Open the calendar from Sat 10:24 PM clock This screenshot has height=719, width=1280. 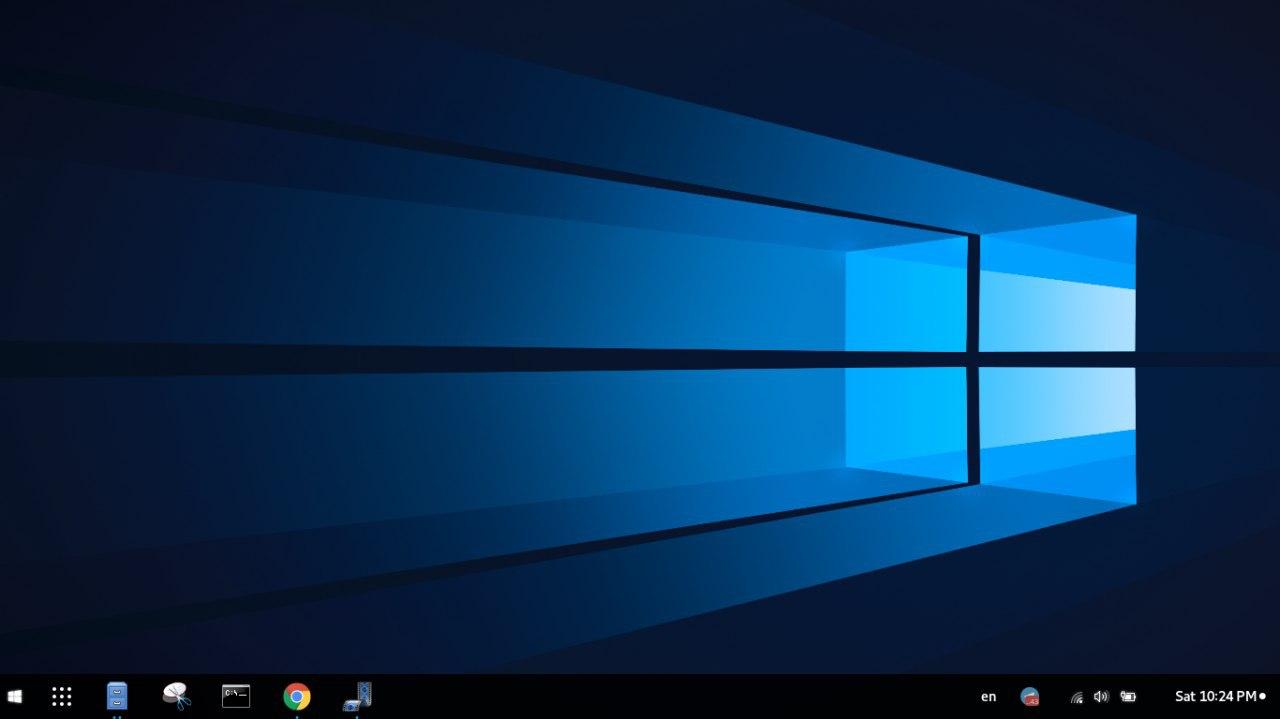pyautogui.click(x=1215, y=696)
